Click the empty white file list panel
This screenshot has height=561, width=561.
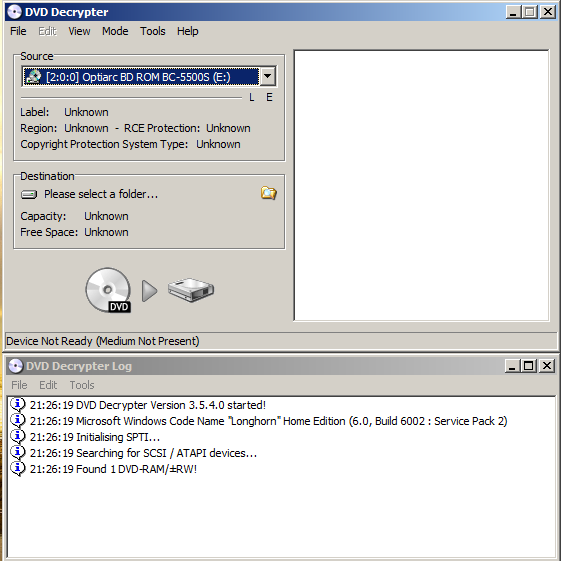pos(421,185)
